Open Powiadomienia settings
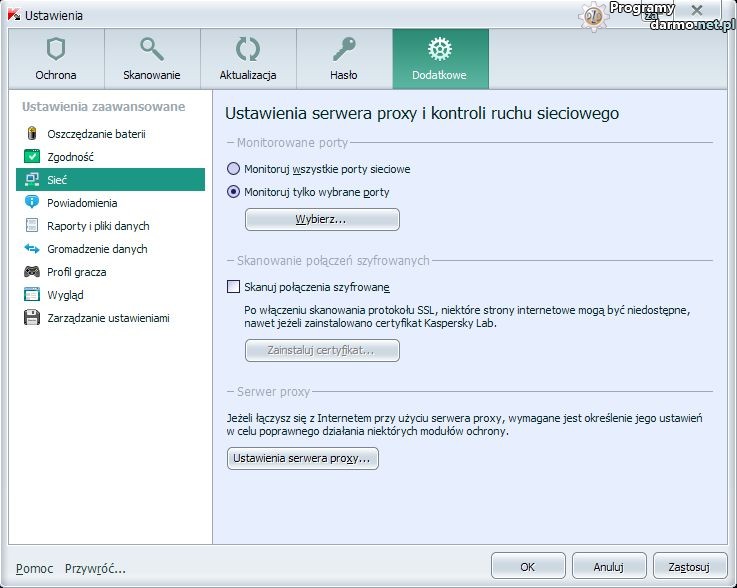This screenshot has width=737, height=588. (x=110, y=203)
